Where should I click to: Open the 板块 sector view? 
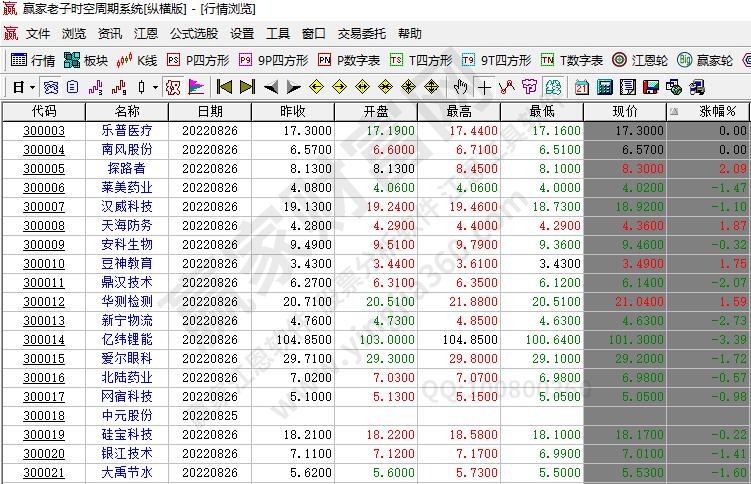click(87, 60)
